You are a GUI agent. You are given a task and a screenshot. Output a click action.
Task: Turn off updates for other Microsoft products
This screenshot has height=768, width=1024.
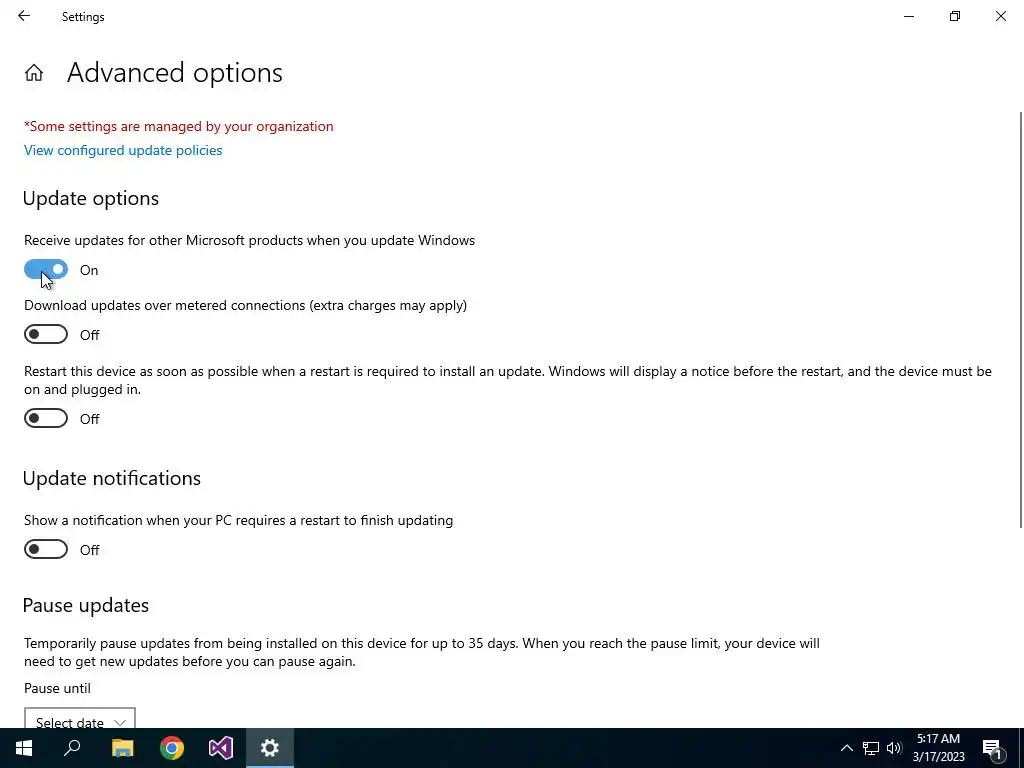tap(46, 269)
